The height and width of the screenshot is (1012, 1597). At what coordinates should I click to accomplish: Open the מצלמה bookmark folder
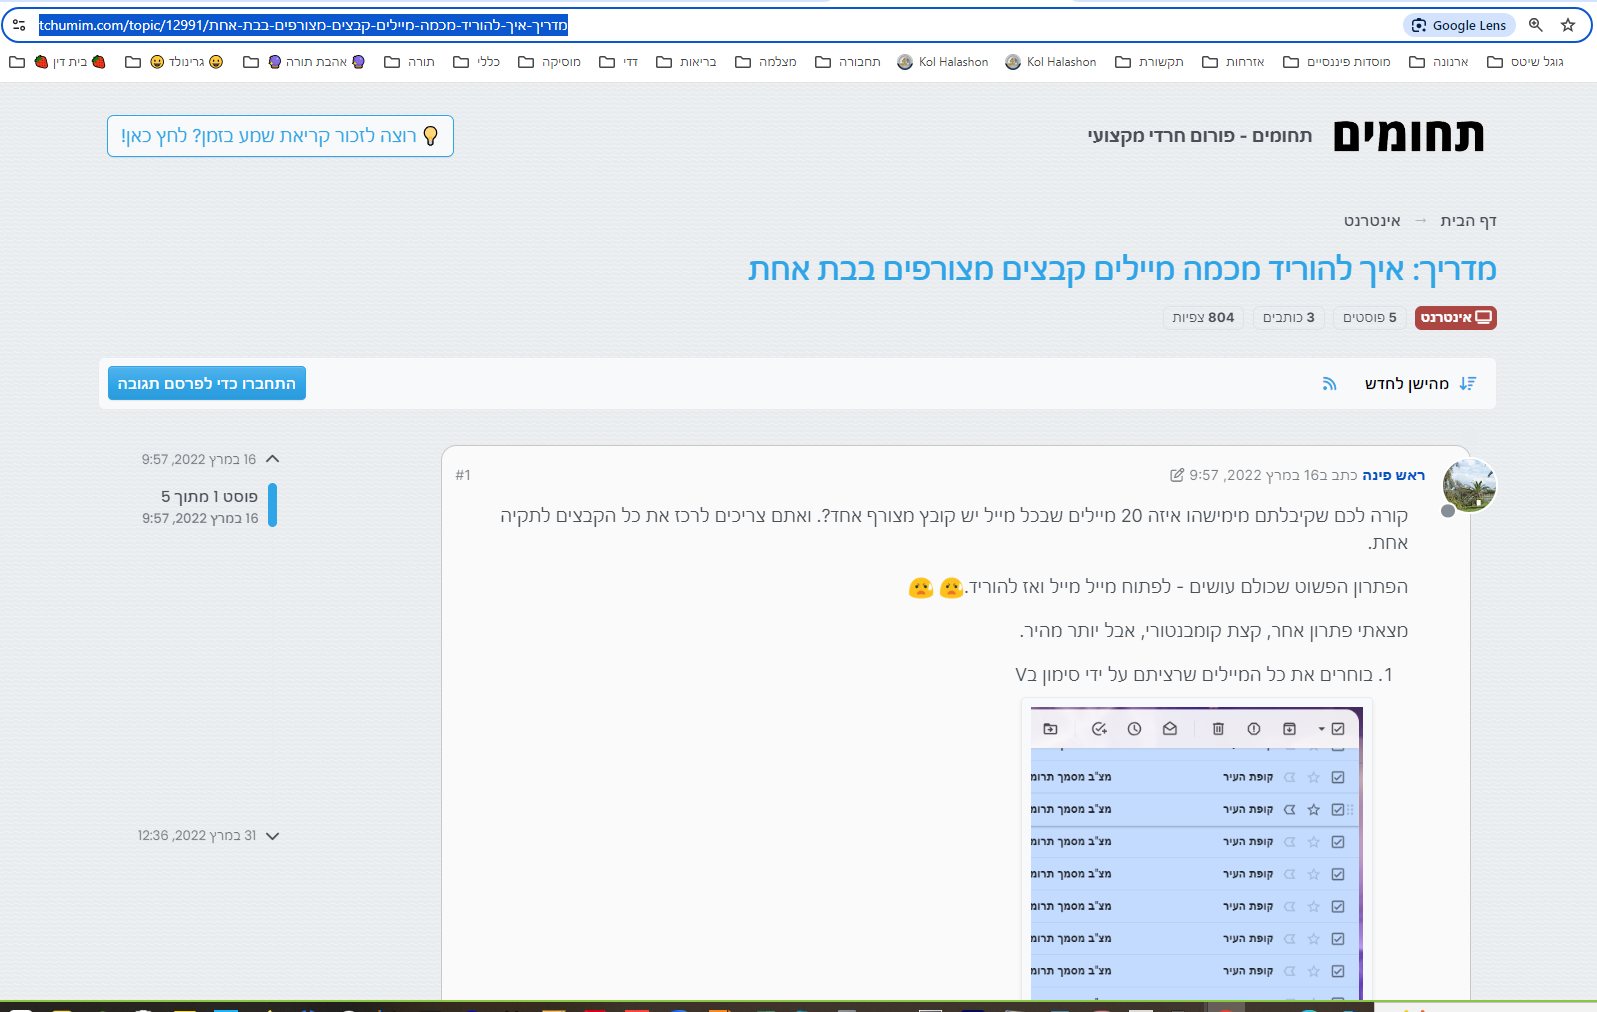[766, 62]
